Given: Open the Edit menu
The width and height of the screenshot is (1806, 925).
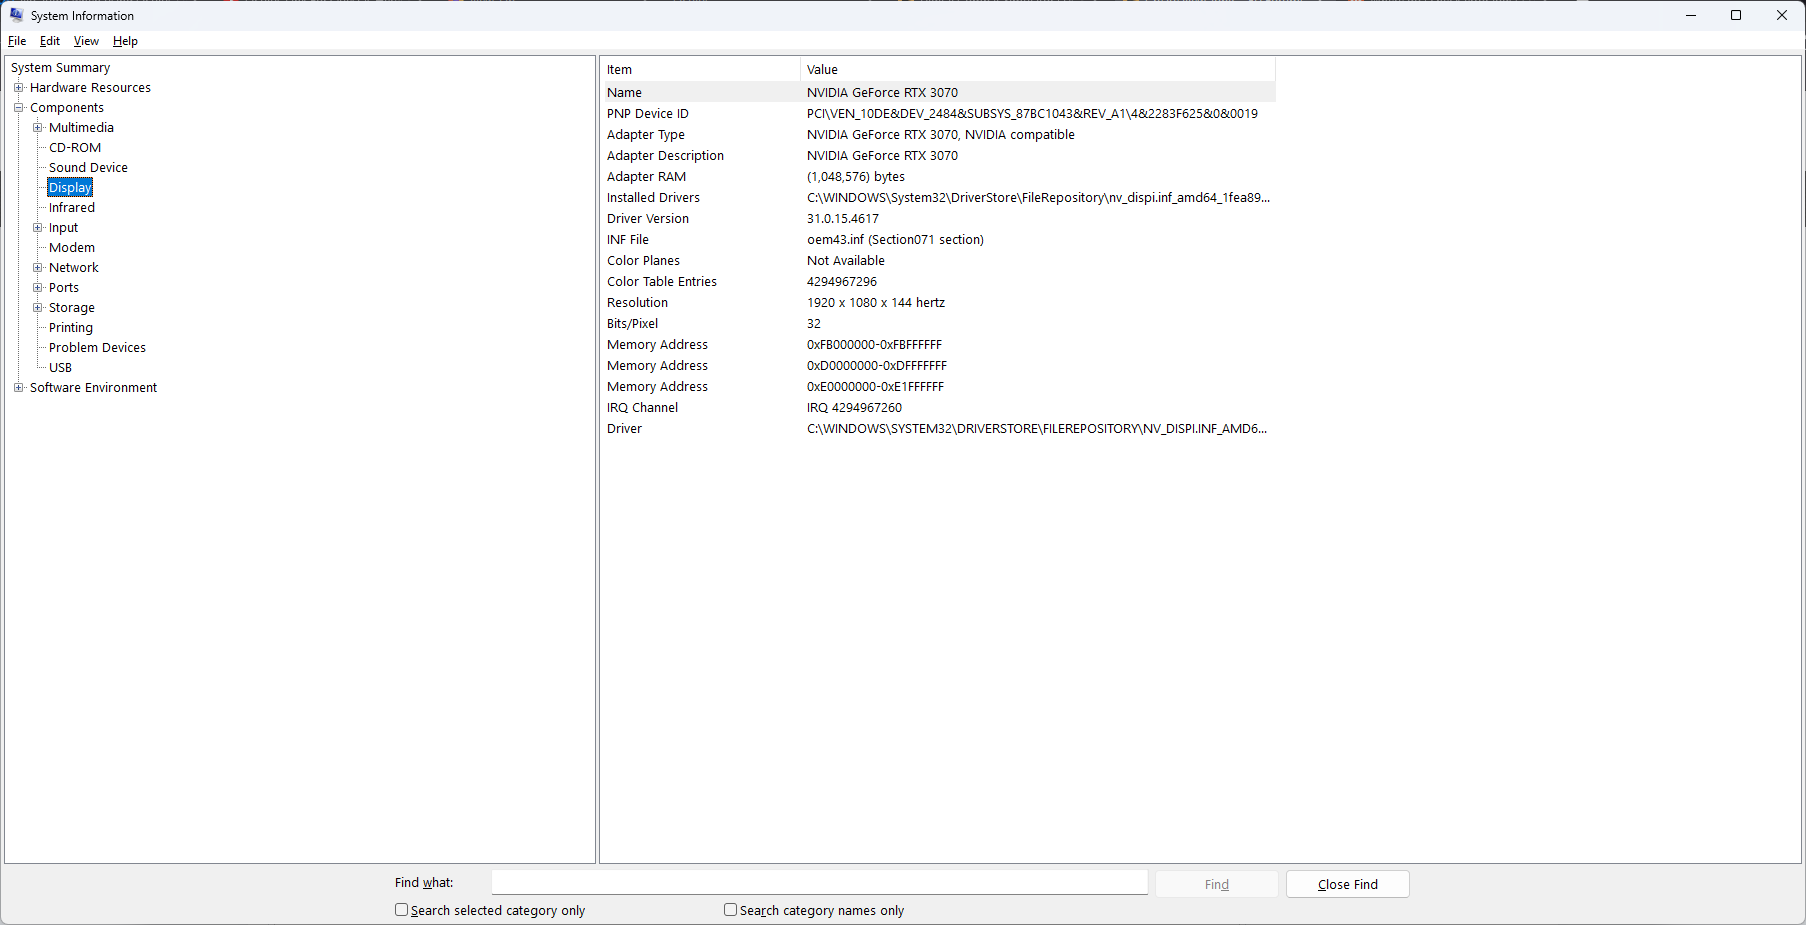Looking at the screenshot, I should 50,41.
